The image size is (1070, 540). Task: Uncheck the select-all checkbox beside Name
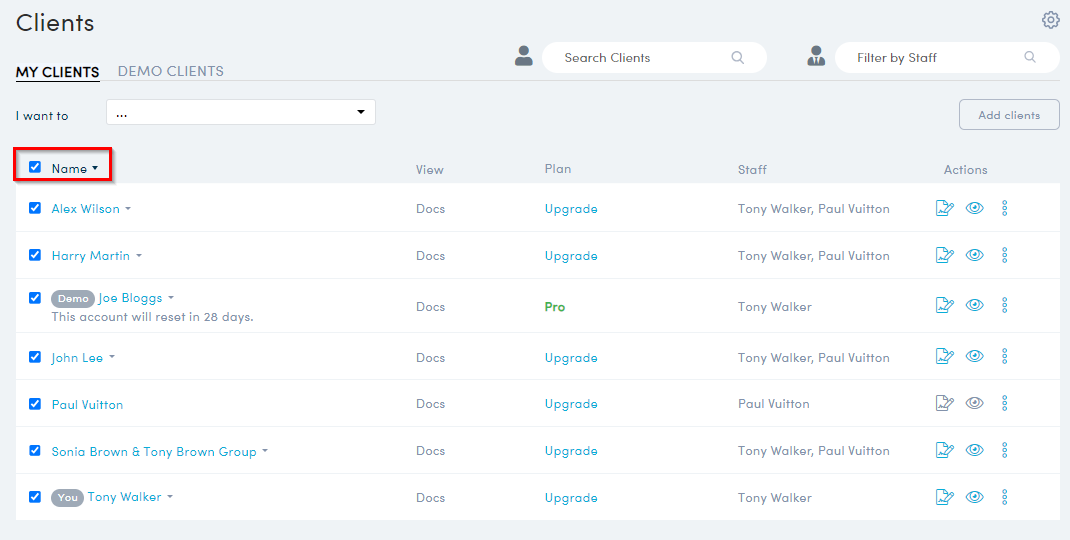tap(35, 167)
